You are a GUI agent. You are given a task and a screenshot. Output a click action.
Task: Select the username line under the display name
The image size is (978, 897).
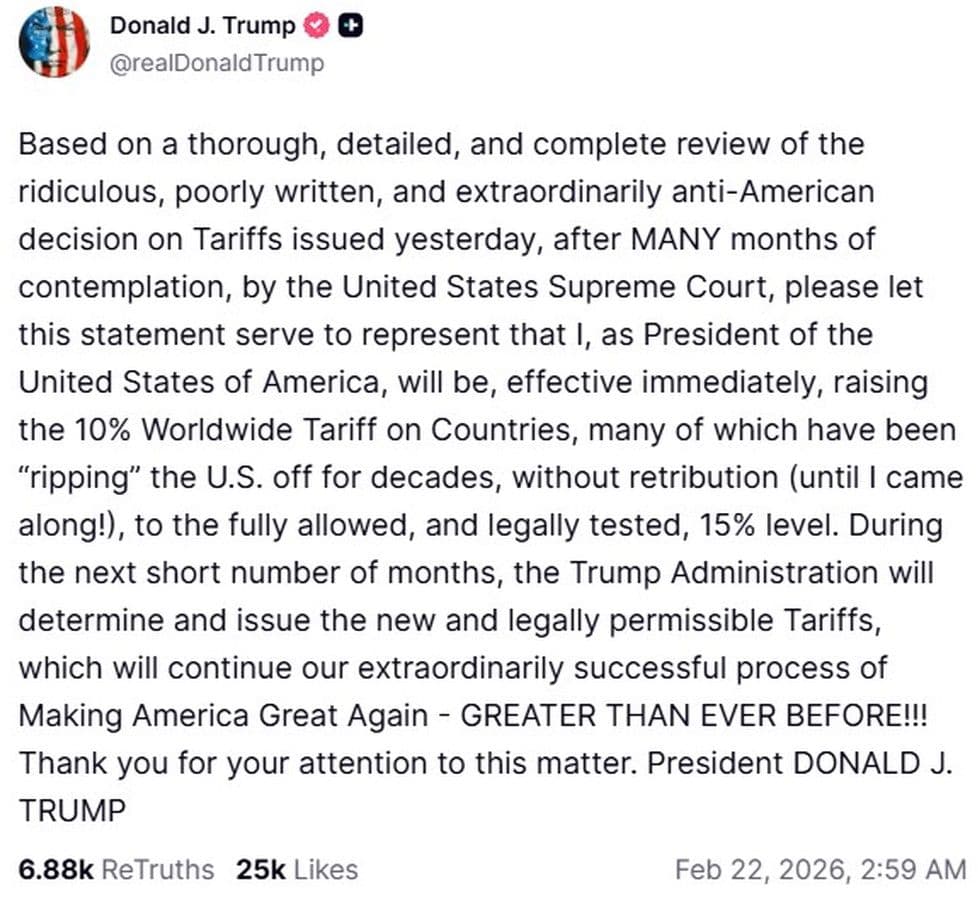[216, 62]
